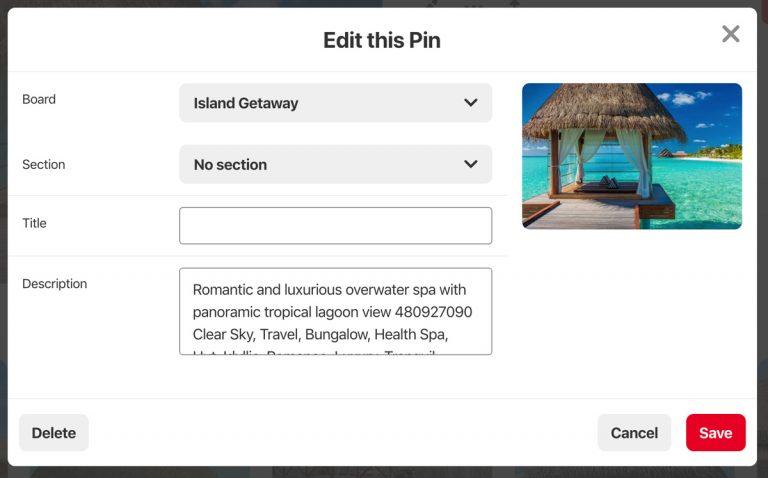Close the Edit this Pin dialog
This screenshot has width=768, height=478.
tap(731, 34)
